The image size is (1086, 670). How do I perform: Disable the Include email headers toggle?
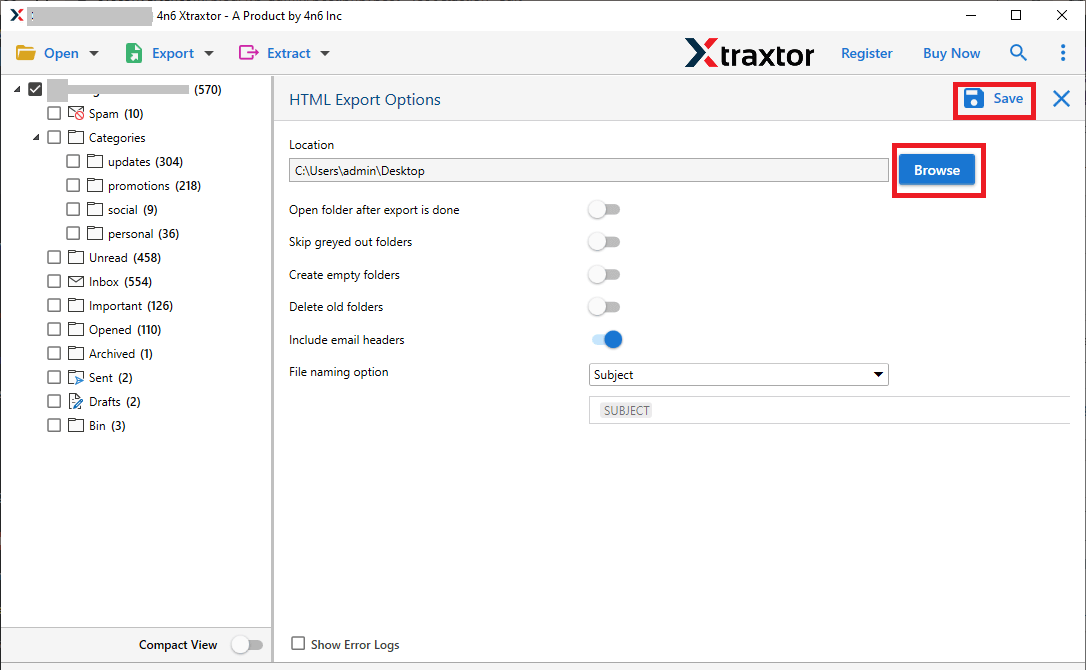[x=605, y=339]
